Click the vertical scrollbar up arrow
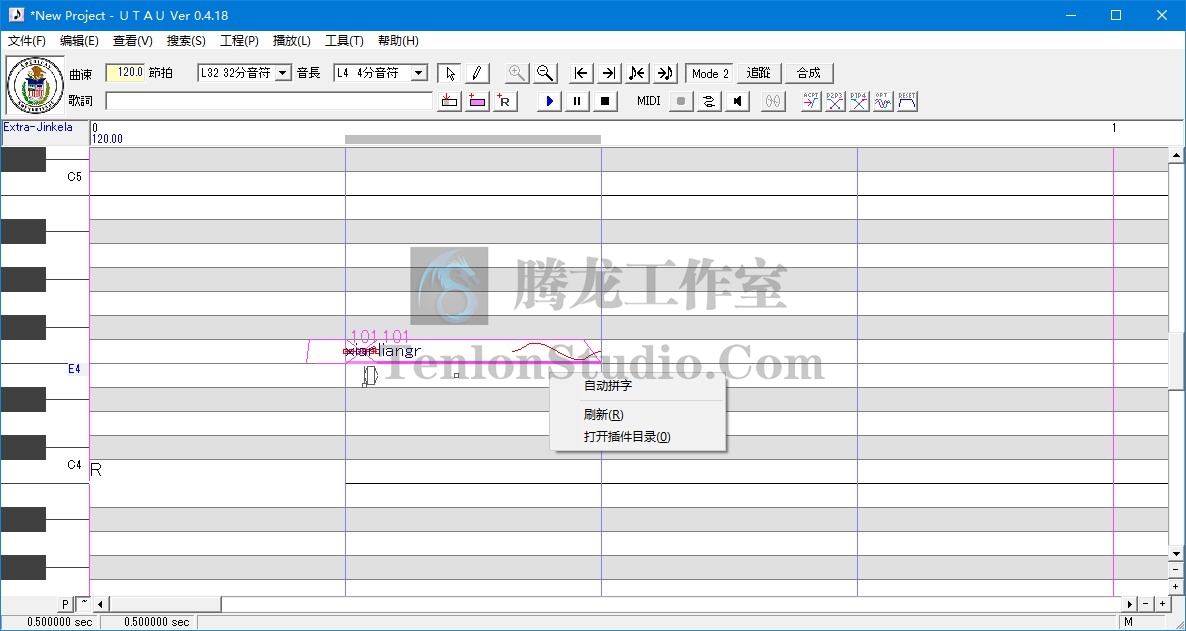1186x631 pixels. tap(1176, 155)
